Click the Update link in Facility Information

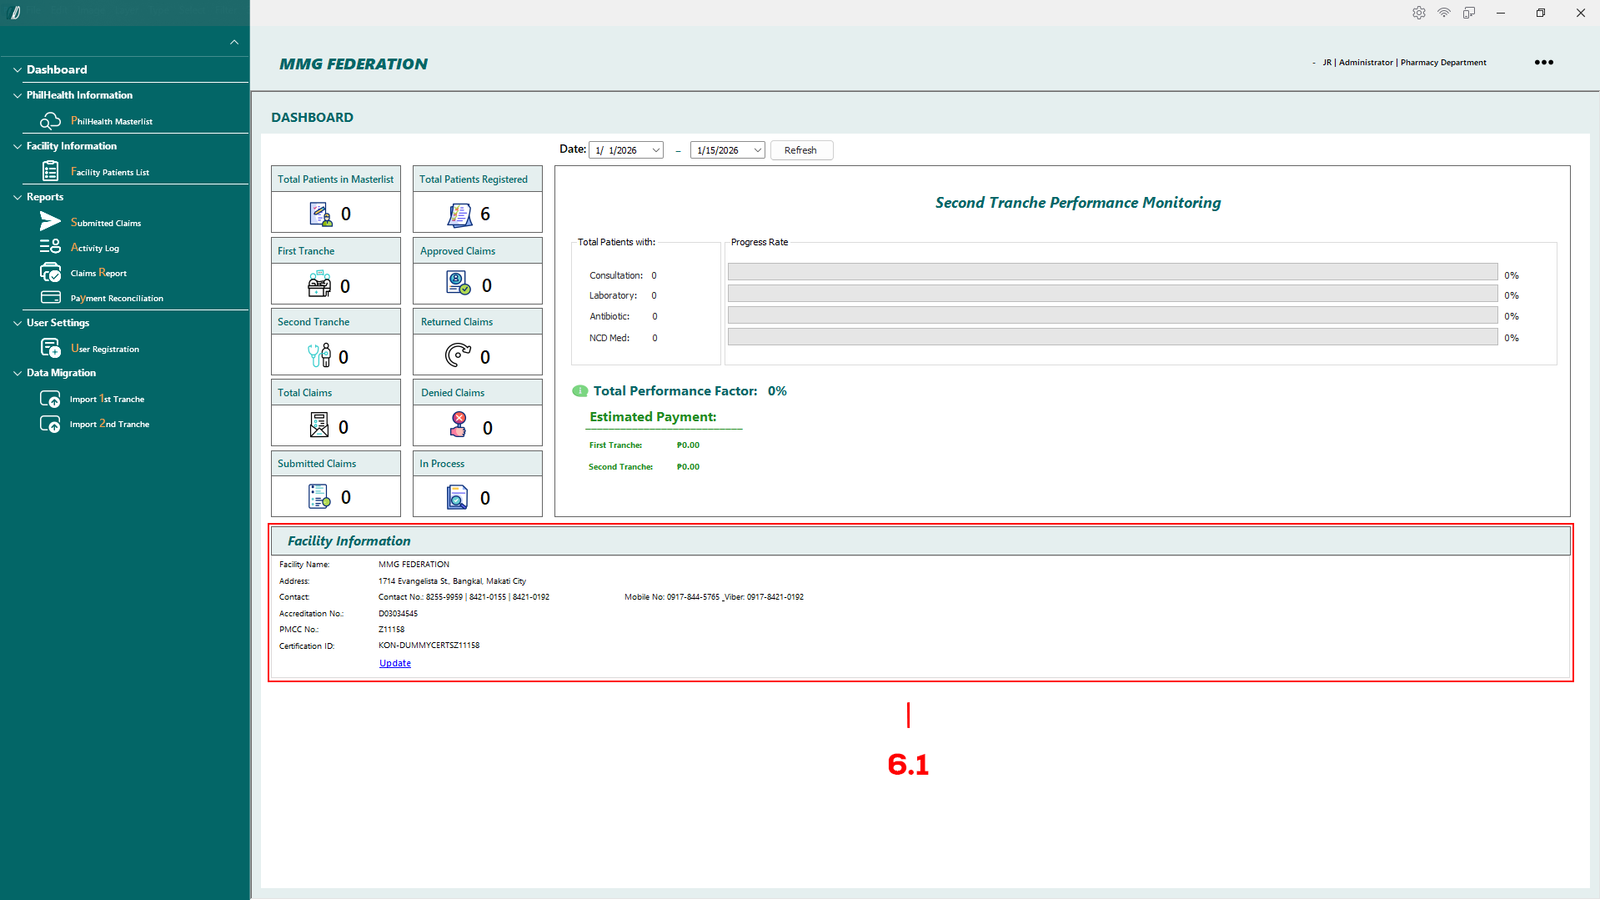395,663
